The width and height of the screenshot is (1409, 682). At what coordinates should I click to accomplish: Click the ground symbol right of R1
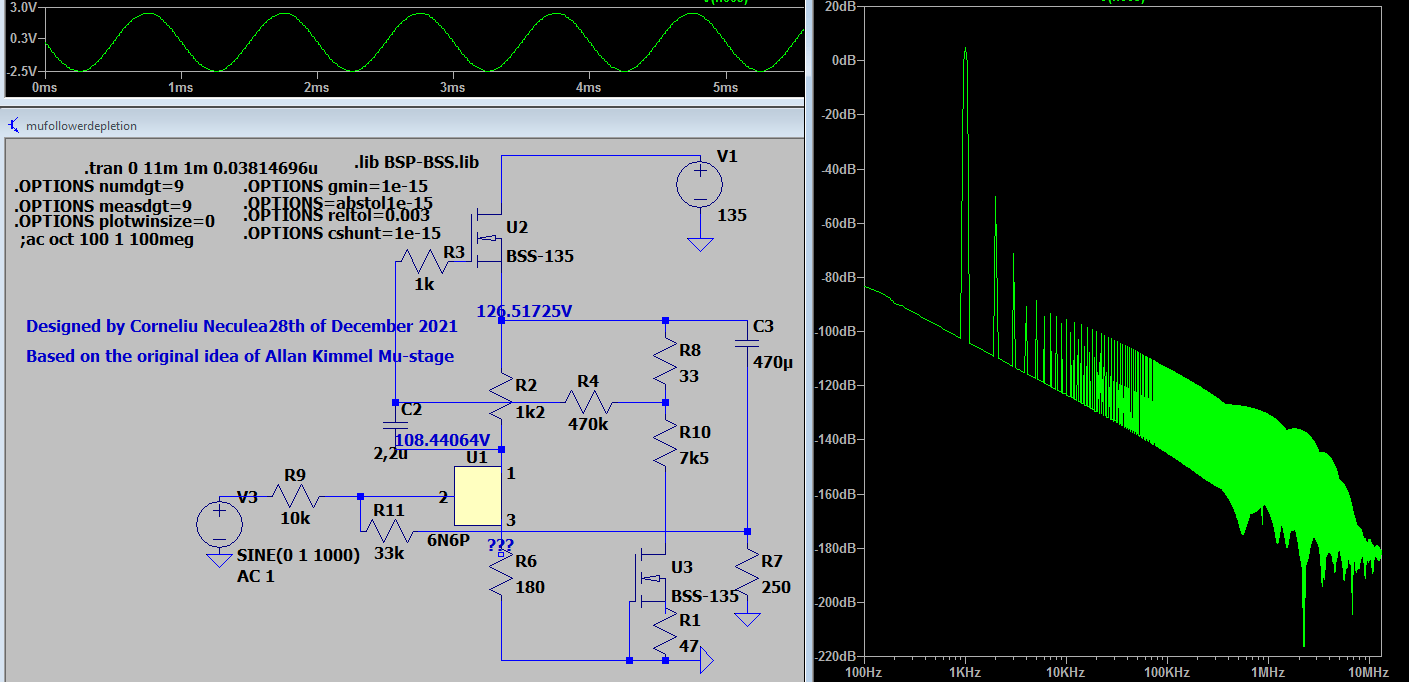tap(706, 660)
